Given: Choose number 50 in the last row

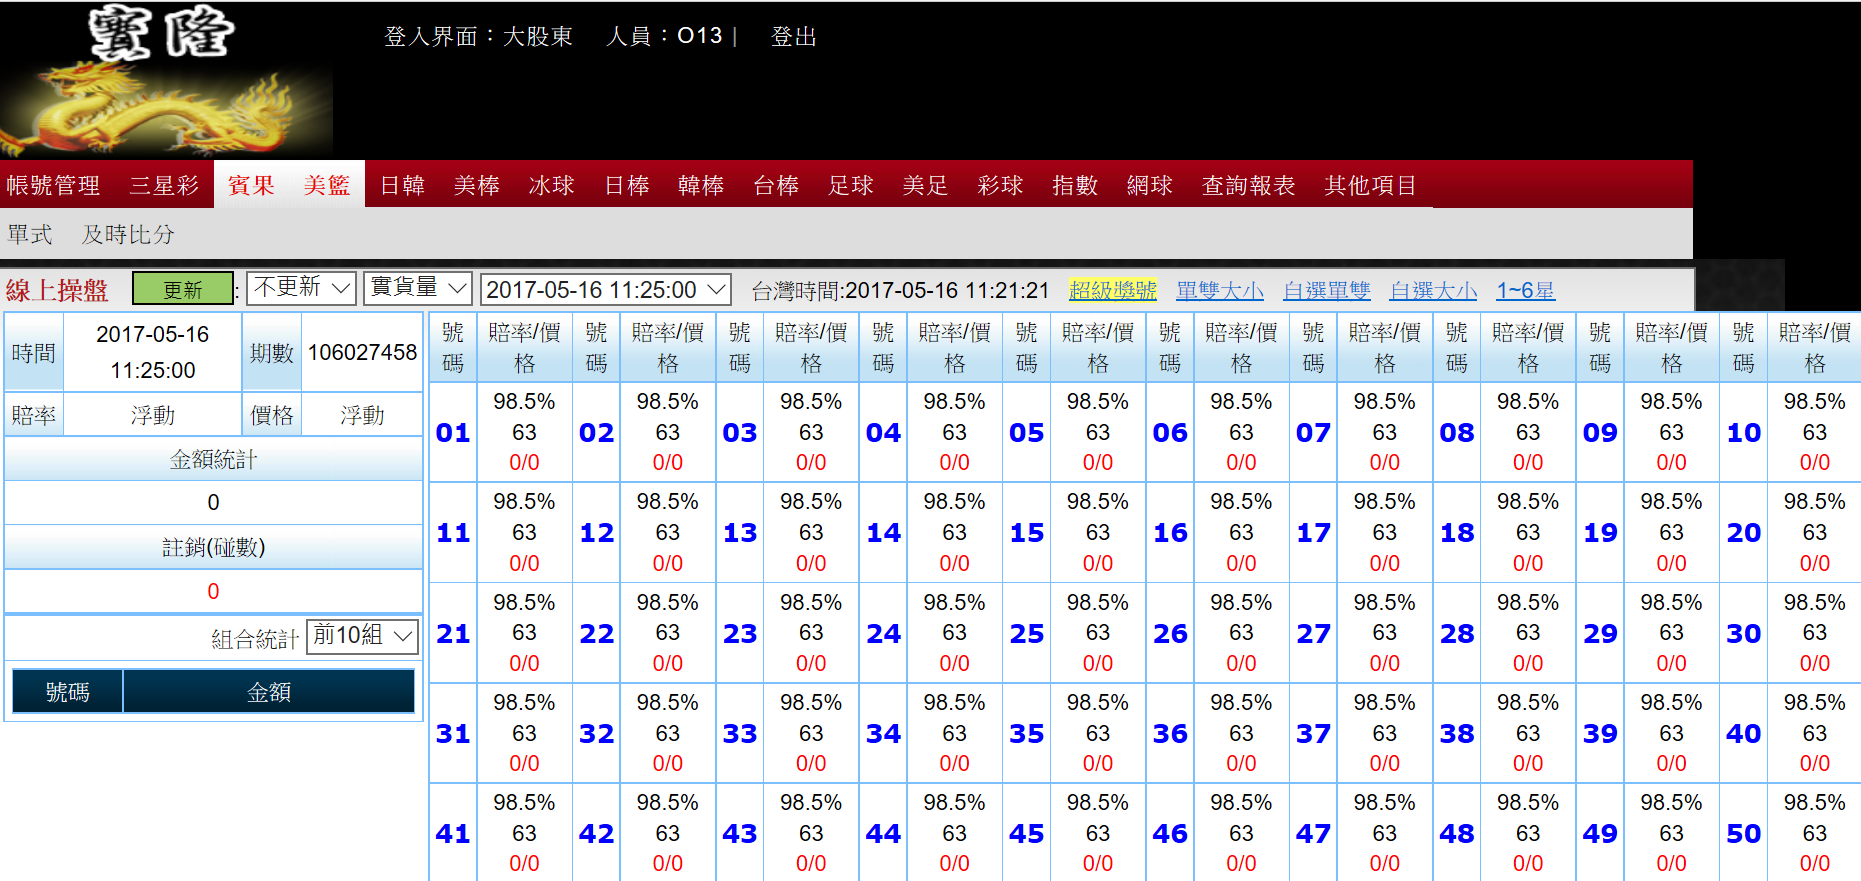Looking at the screenshot, I should pos(1744,834).
